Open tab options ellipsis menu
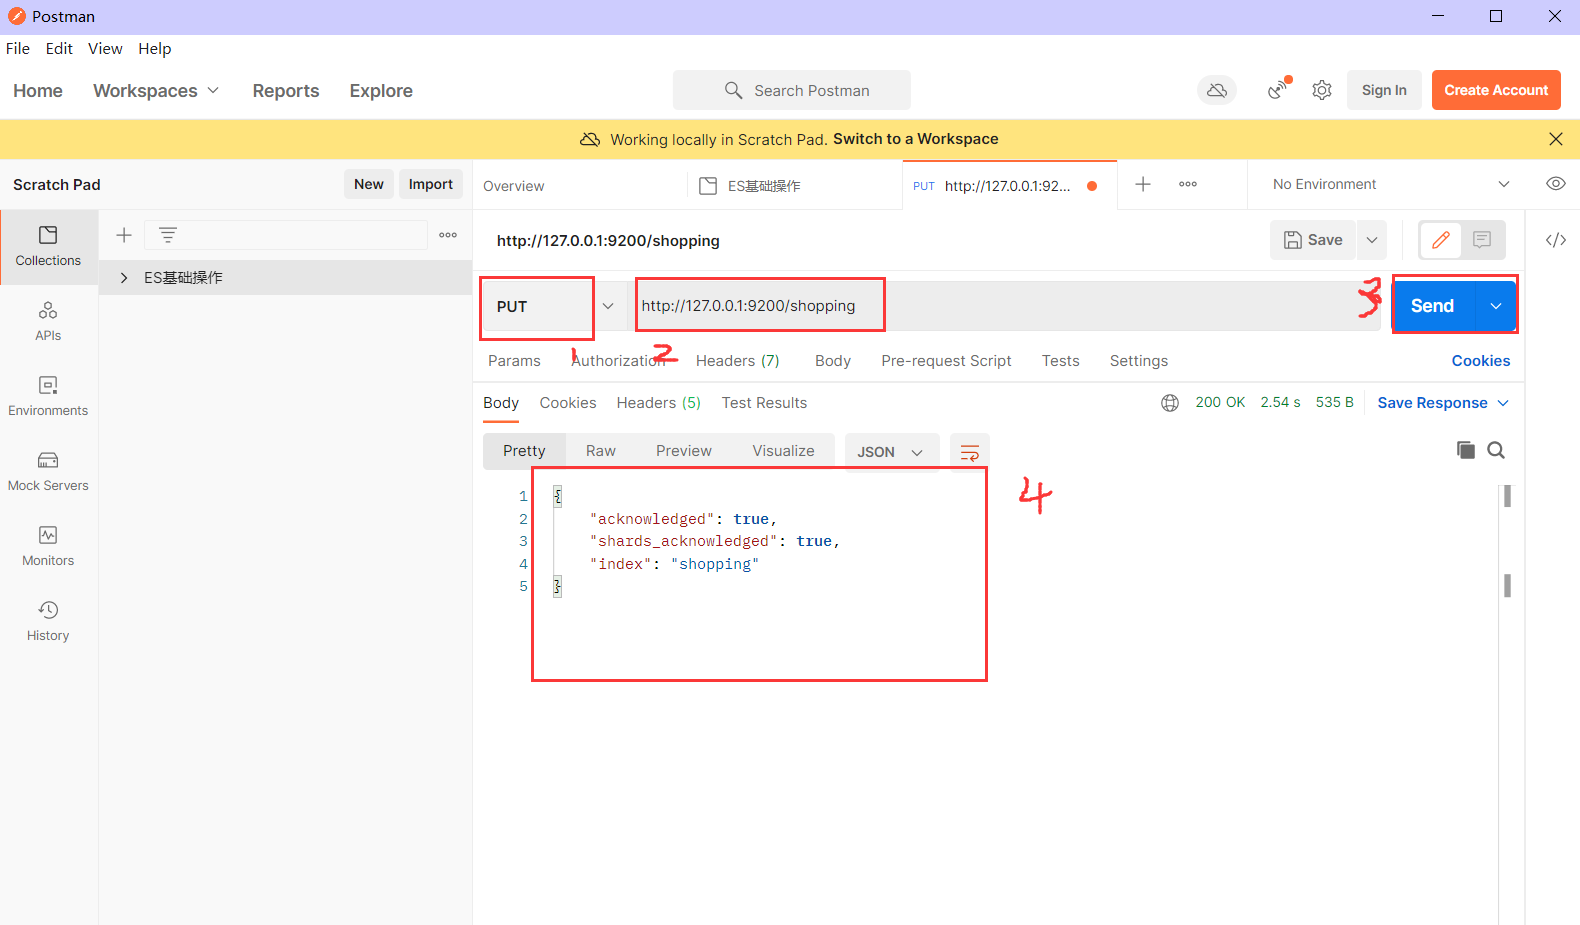The width and height of the screenshot is (1580, 925). tap(1188, 184)
